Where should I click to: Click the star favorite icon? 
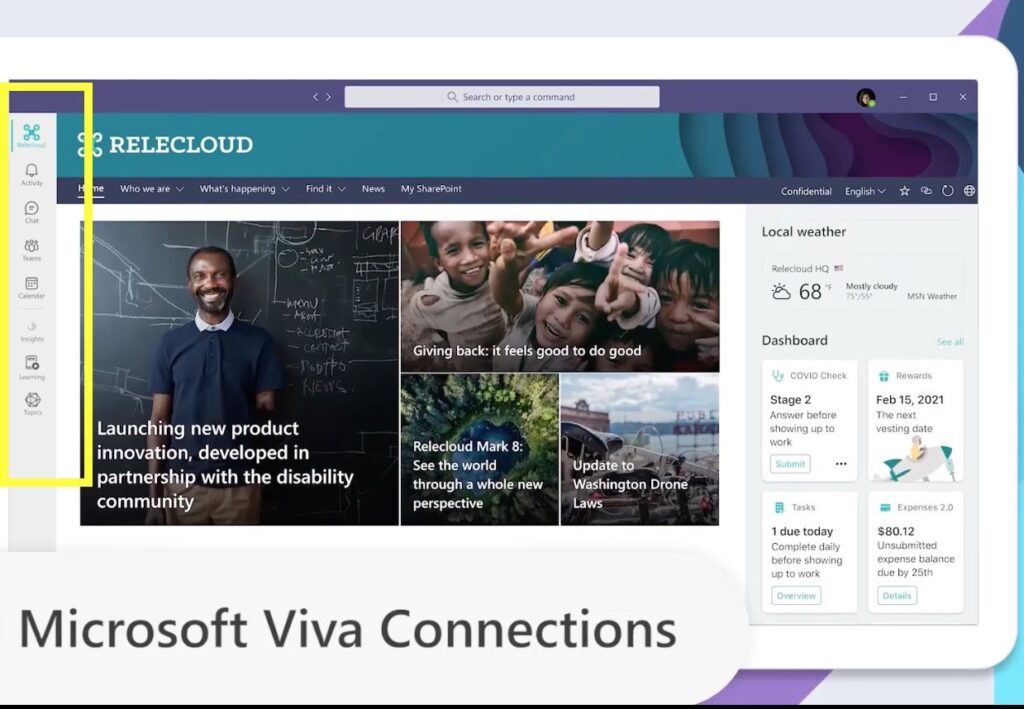904,191
